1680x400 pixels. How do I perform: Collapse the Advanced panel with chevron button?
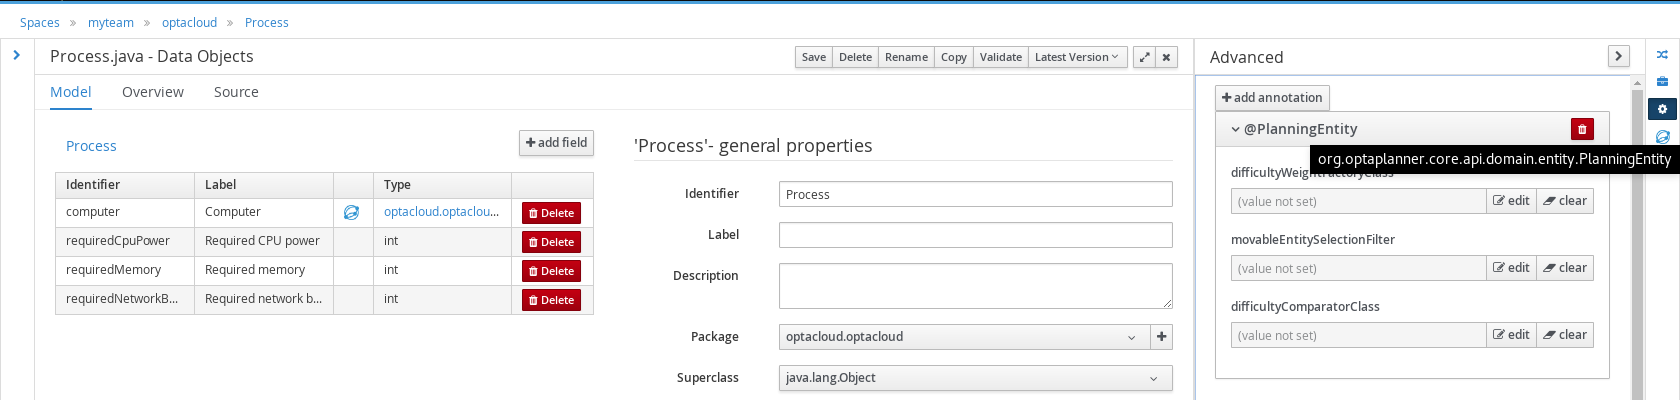point(1618,57)
